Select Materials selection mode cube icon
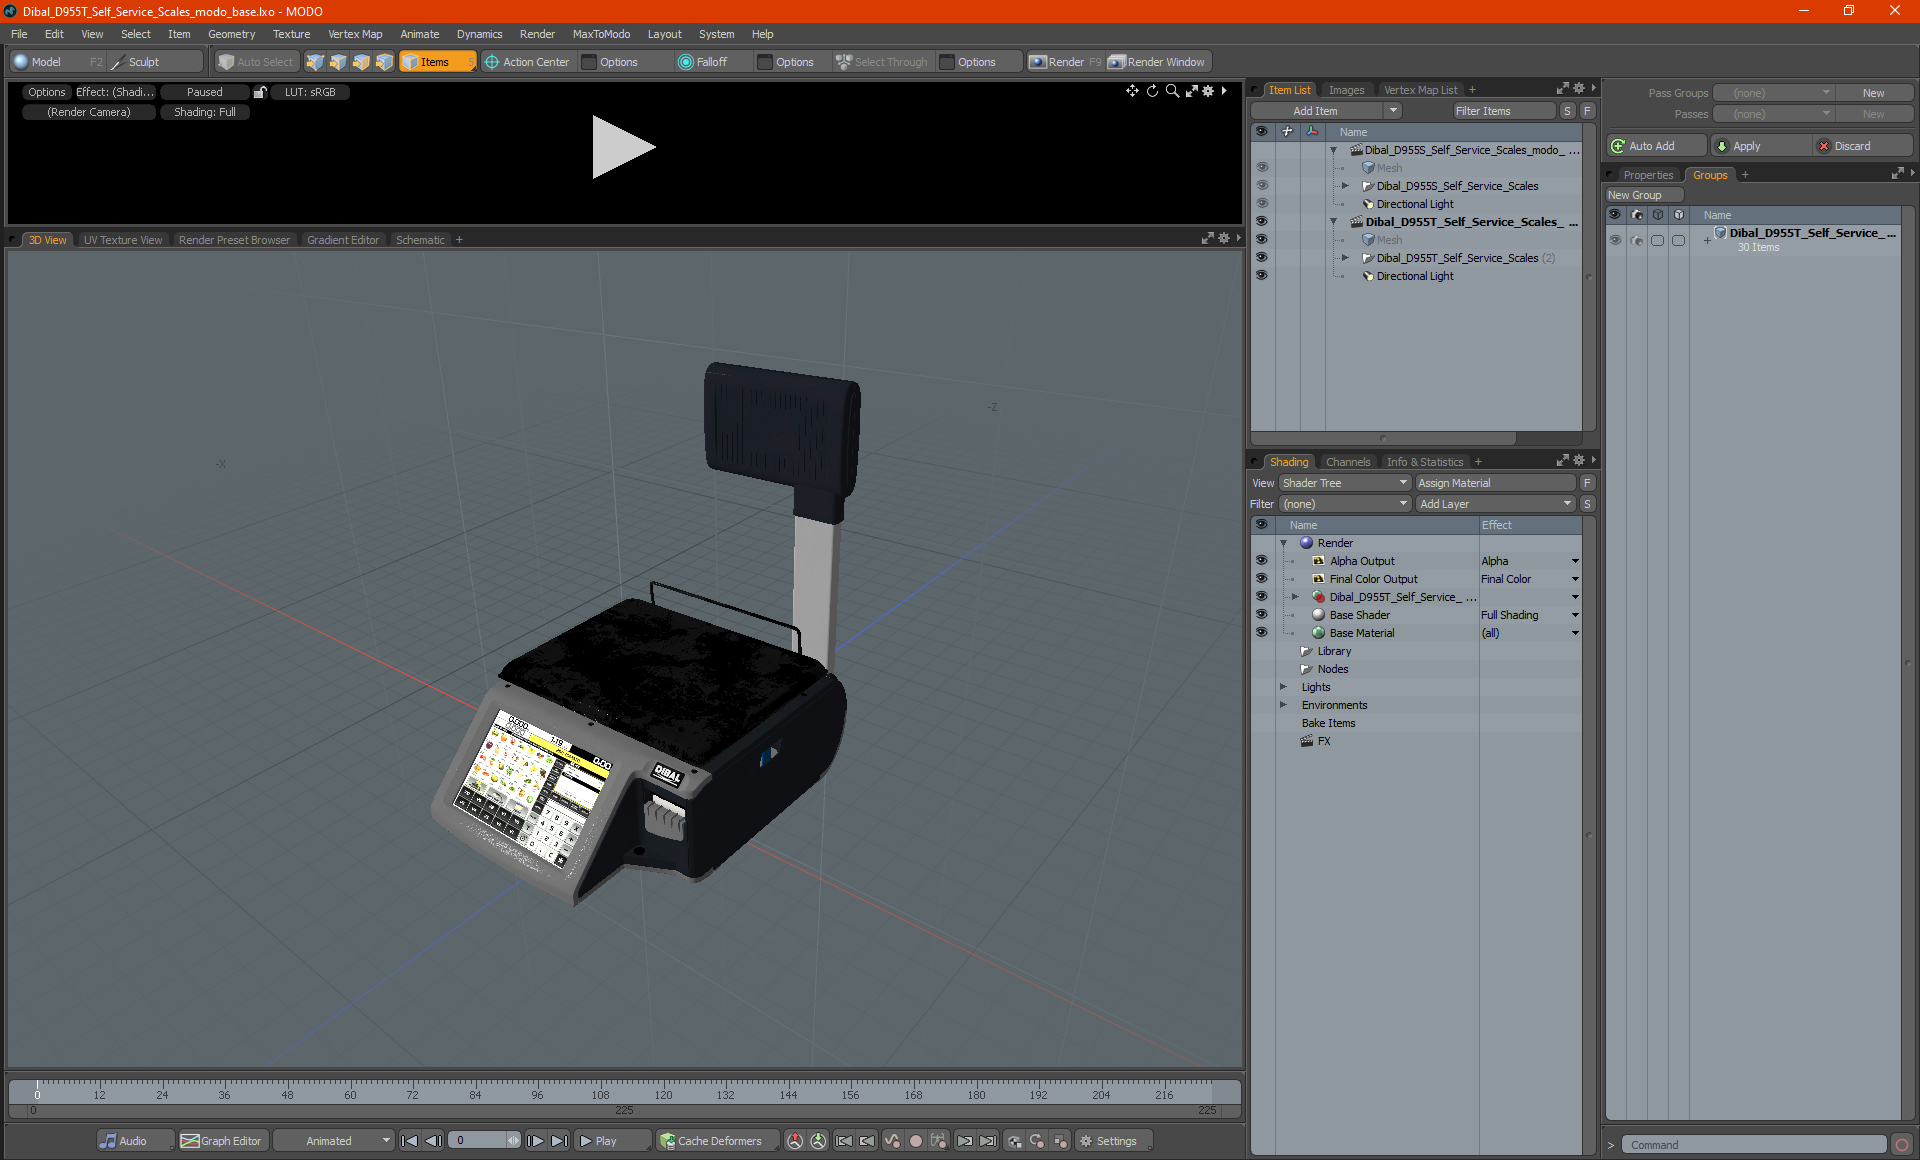 coord(384,62)
